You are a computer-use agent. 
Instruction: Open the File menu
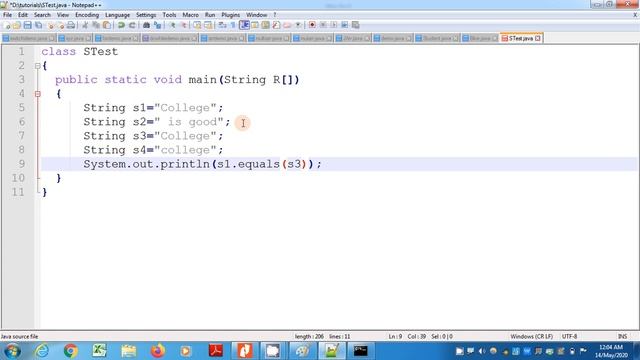(7, 15)
